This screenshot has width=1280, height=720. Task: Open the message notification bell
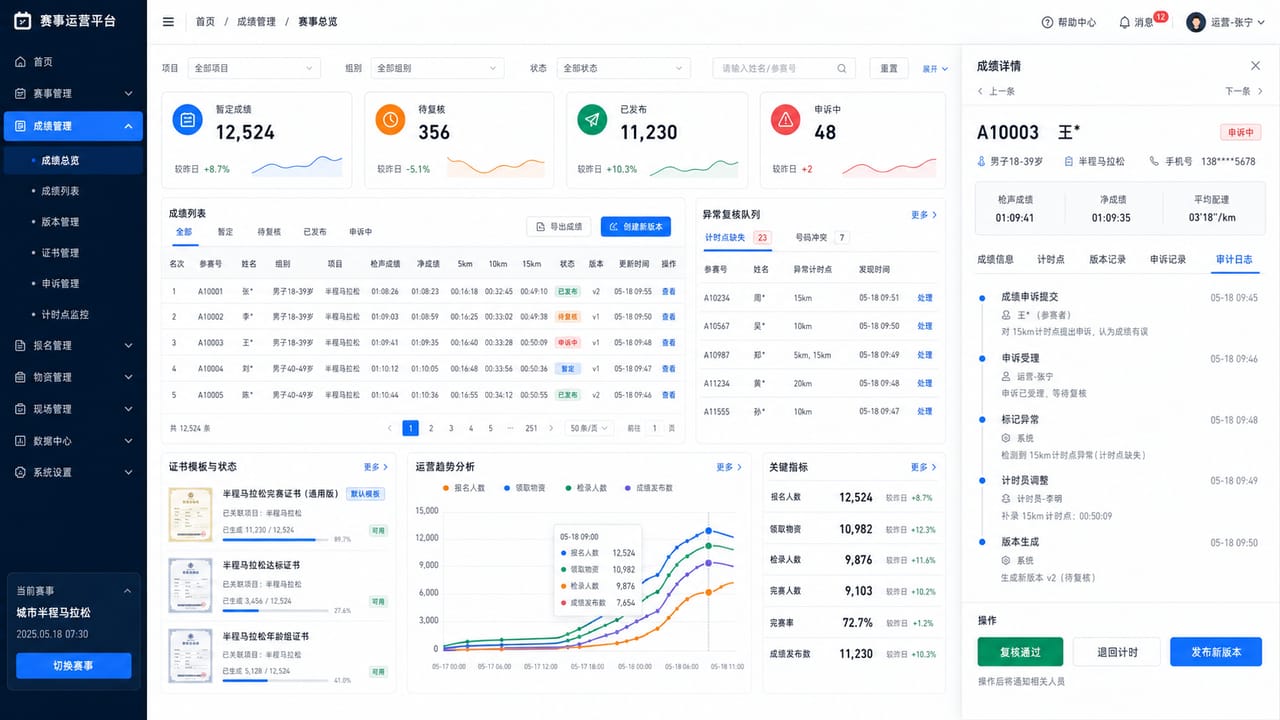pyautogui.click(x=1124, y=22)
